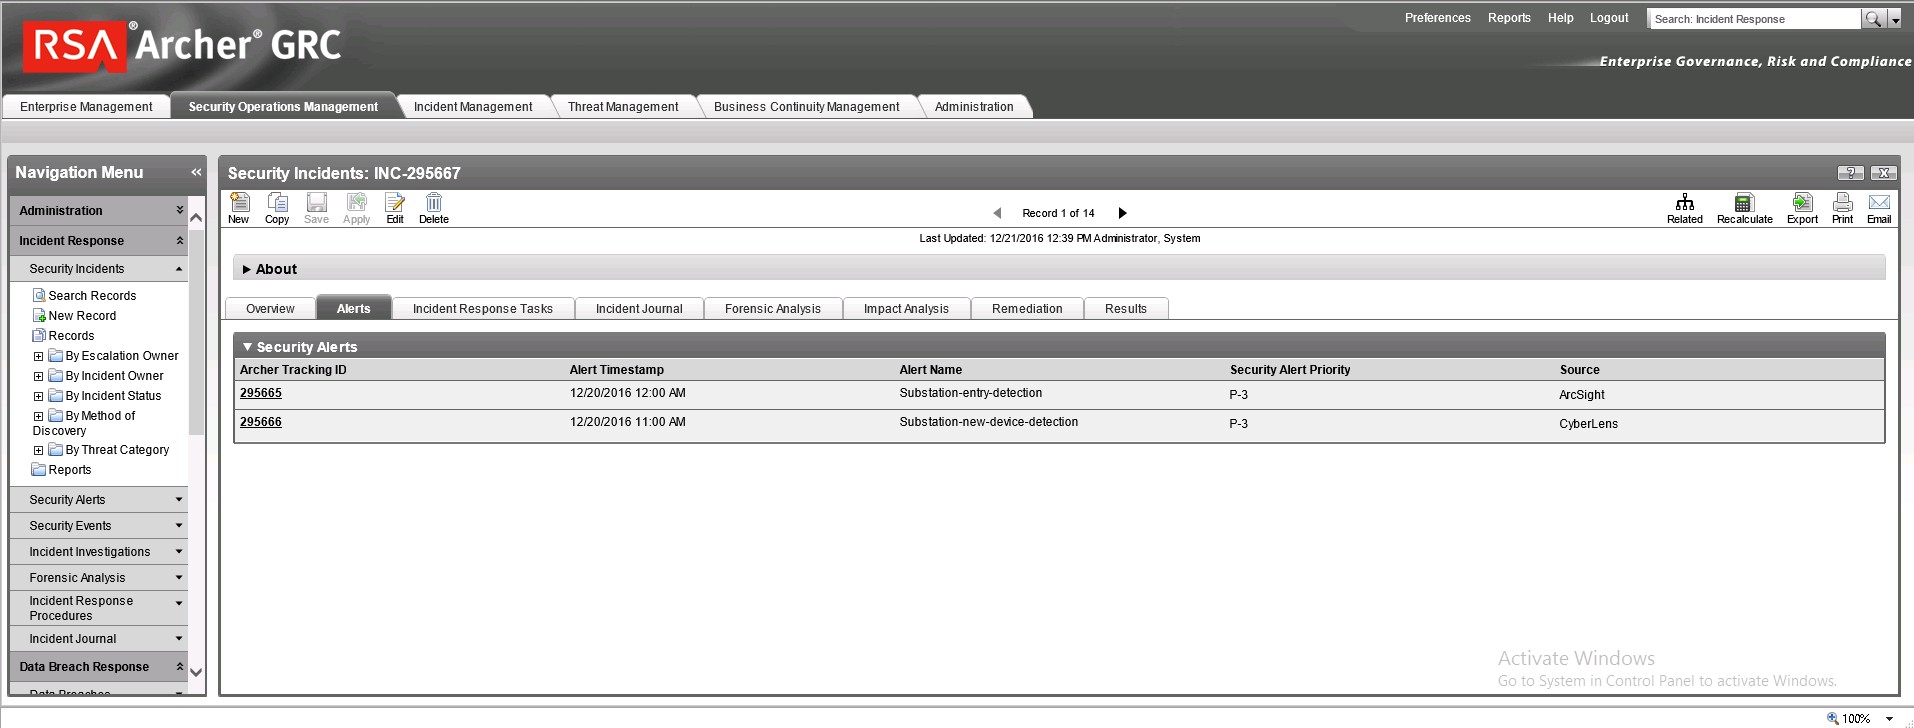Click the panel help question-mark button

point(1850,173)
